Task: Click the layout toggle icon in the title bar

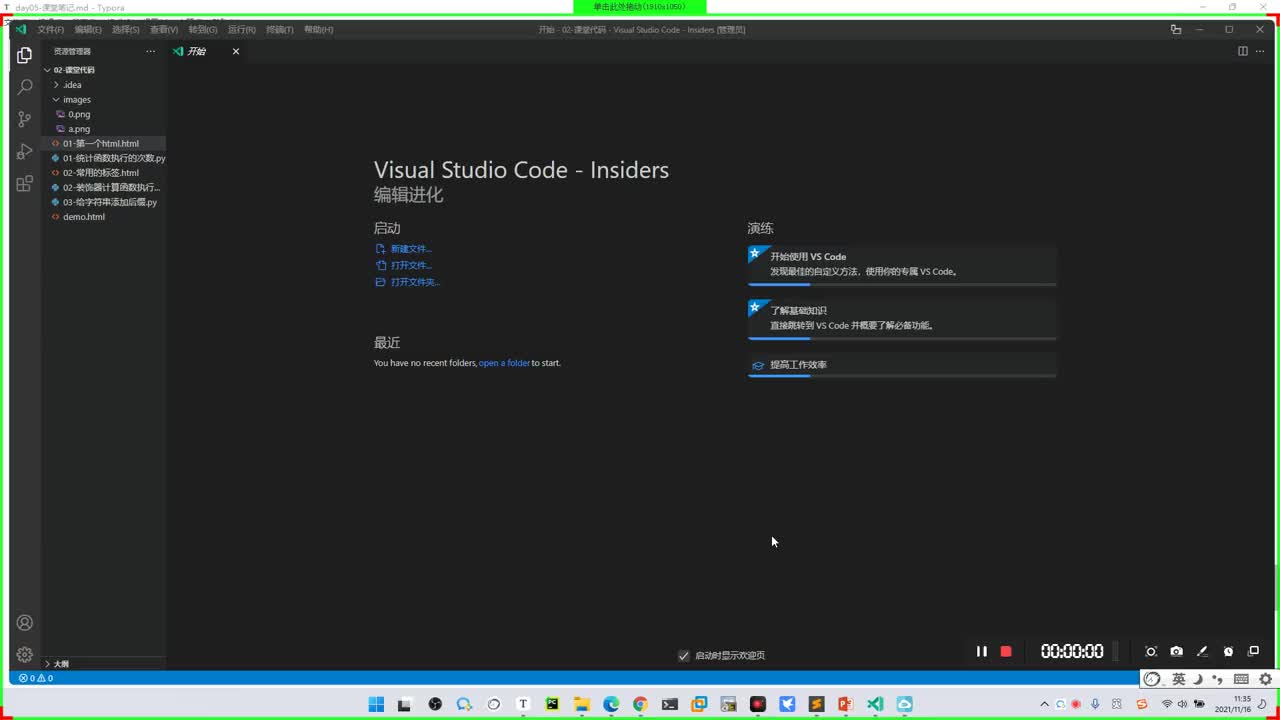Action: (x=1176, y=29)
